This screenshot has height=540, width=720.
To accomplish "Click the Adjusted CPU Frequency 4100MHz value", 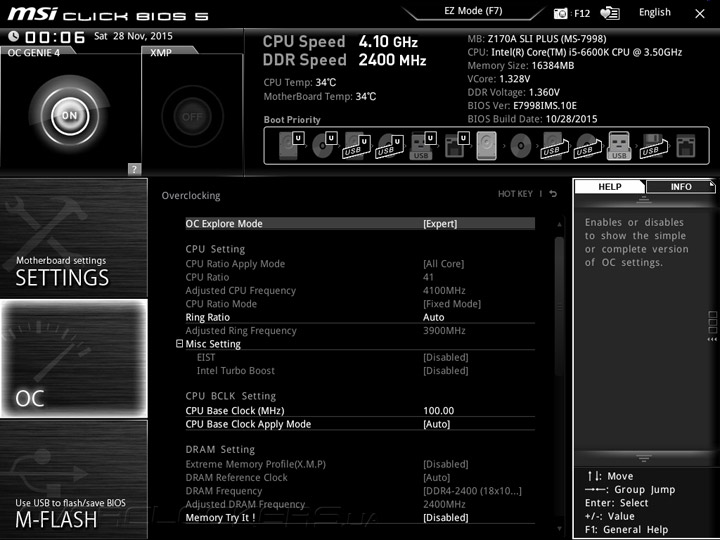I will coord(444,290).
